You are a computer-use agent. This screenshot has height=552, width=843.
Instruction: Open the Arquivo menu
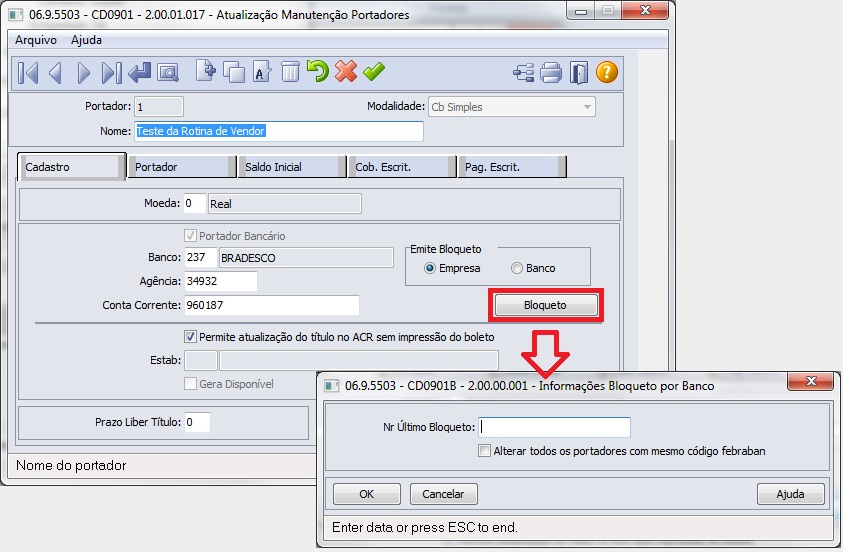pyautogui.click(x=35, y=40)
